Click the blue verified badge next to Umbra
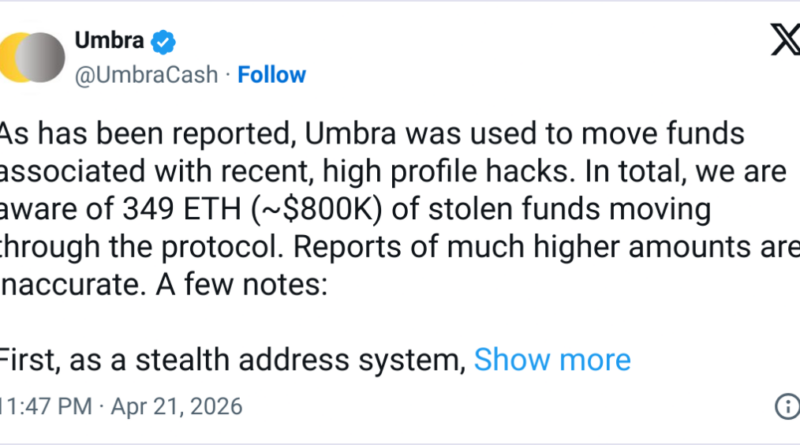Screen dimensions: 800x445 (162, 42)
